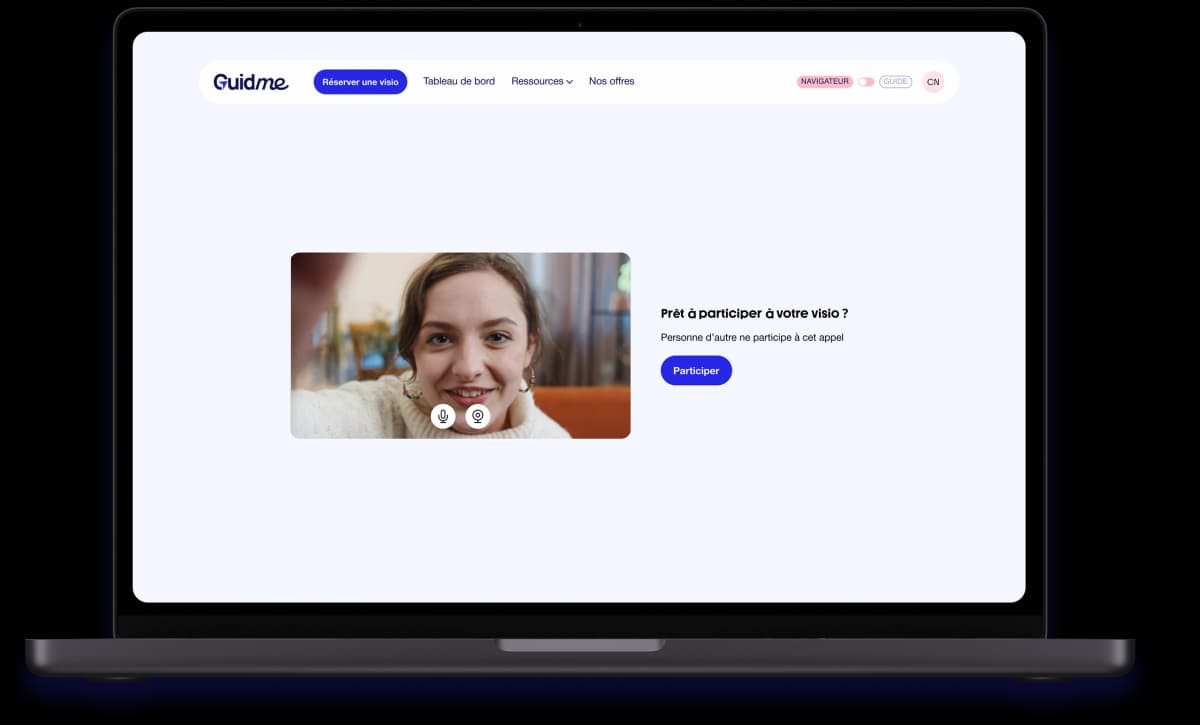Open the Nos offres page
The height and width of the screenshot is (725, 1200).
pos(611,82)
